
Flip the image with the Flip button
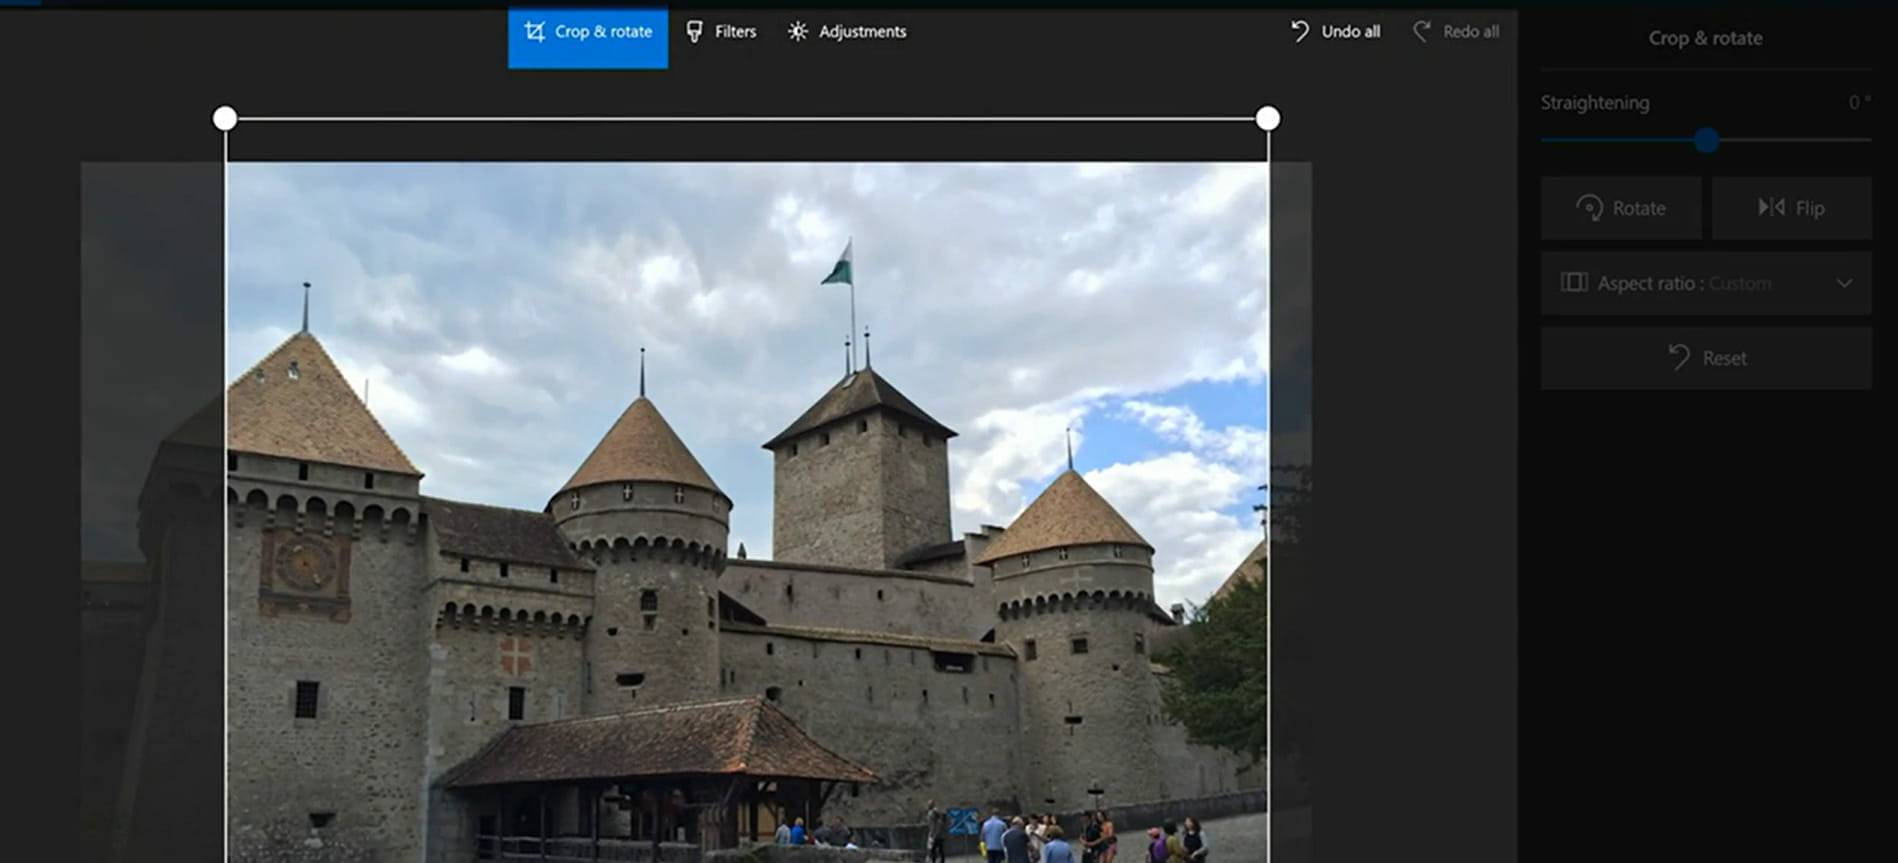pyautogui.click(x=1791, y=208)
